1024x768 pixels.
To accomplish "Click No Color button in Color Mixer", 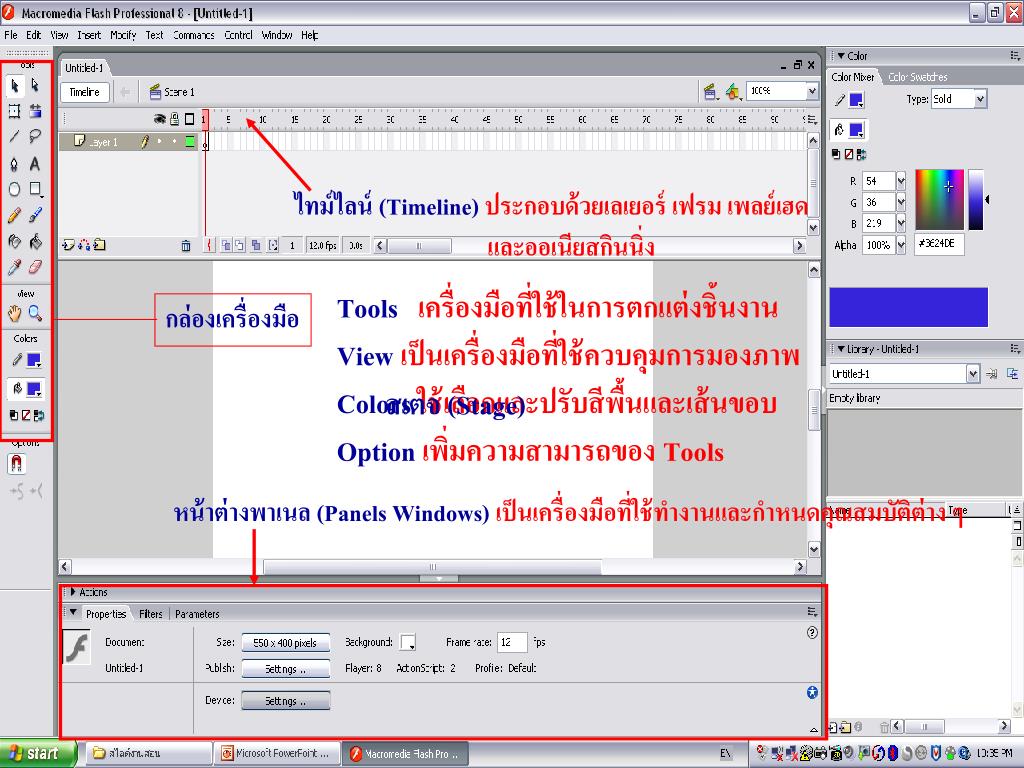I will (x=848, y=154).
